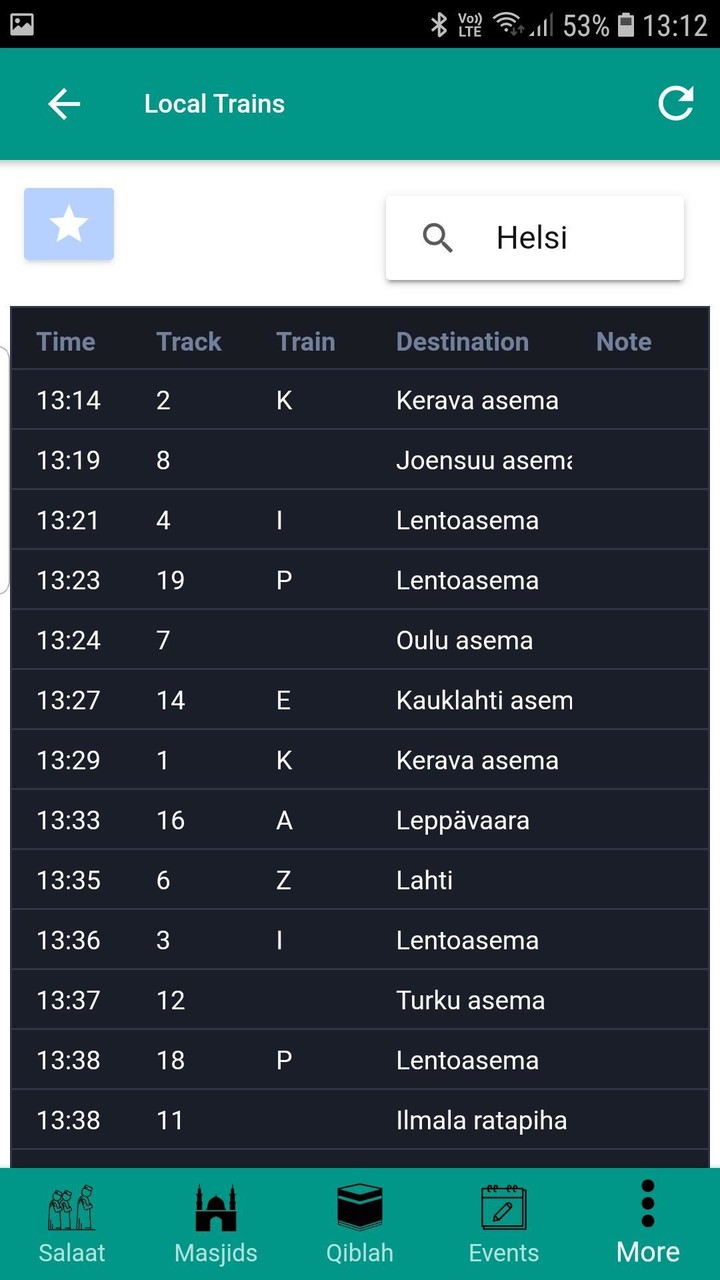Screen dimensions: 720x1280
Task: Tap the Ilmala ratapiha departure row
Action: pos(360,1120)
